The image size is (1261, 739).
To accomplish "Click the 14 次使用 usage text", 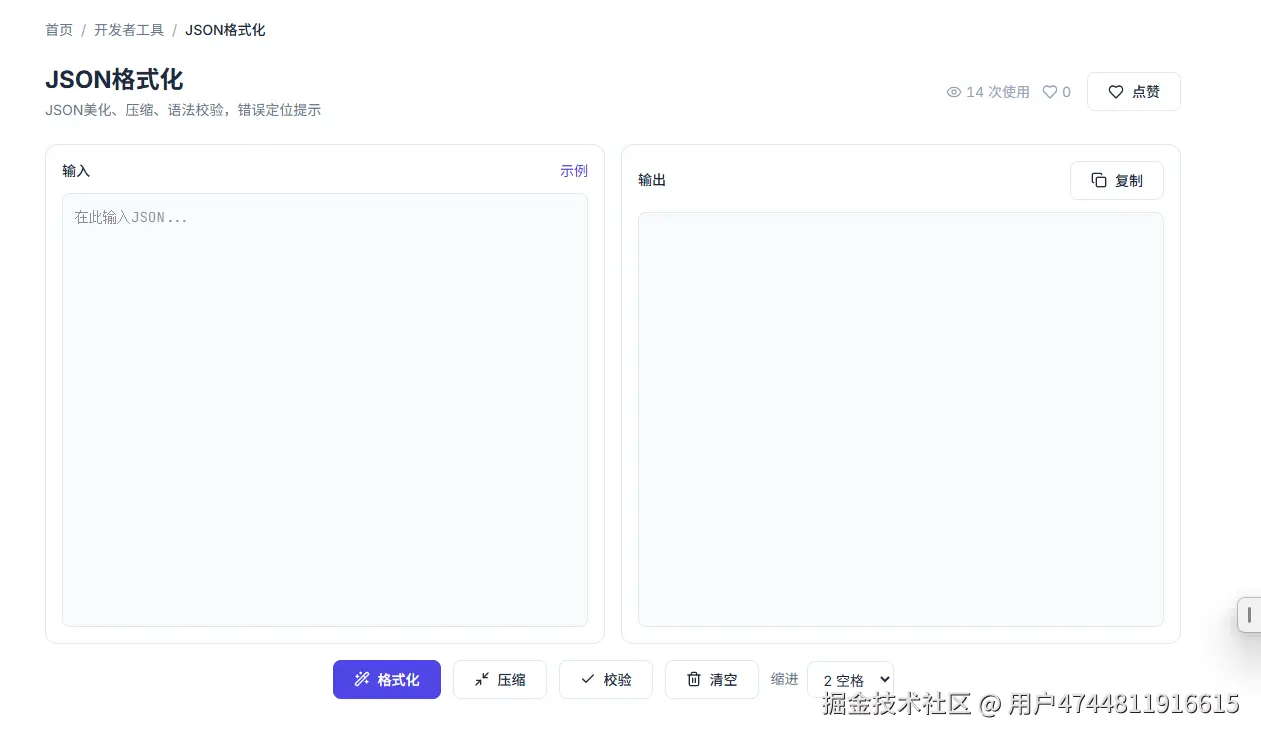I will point(998,92).
